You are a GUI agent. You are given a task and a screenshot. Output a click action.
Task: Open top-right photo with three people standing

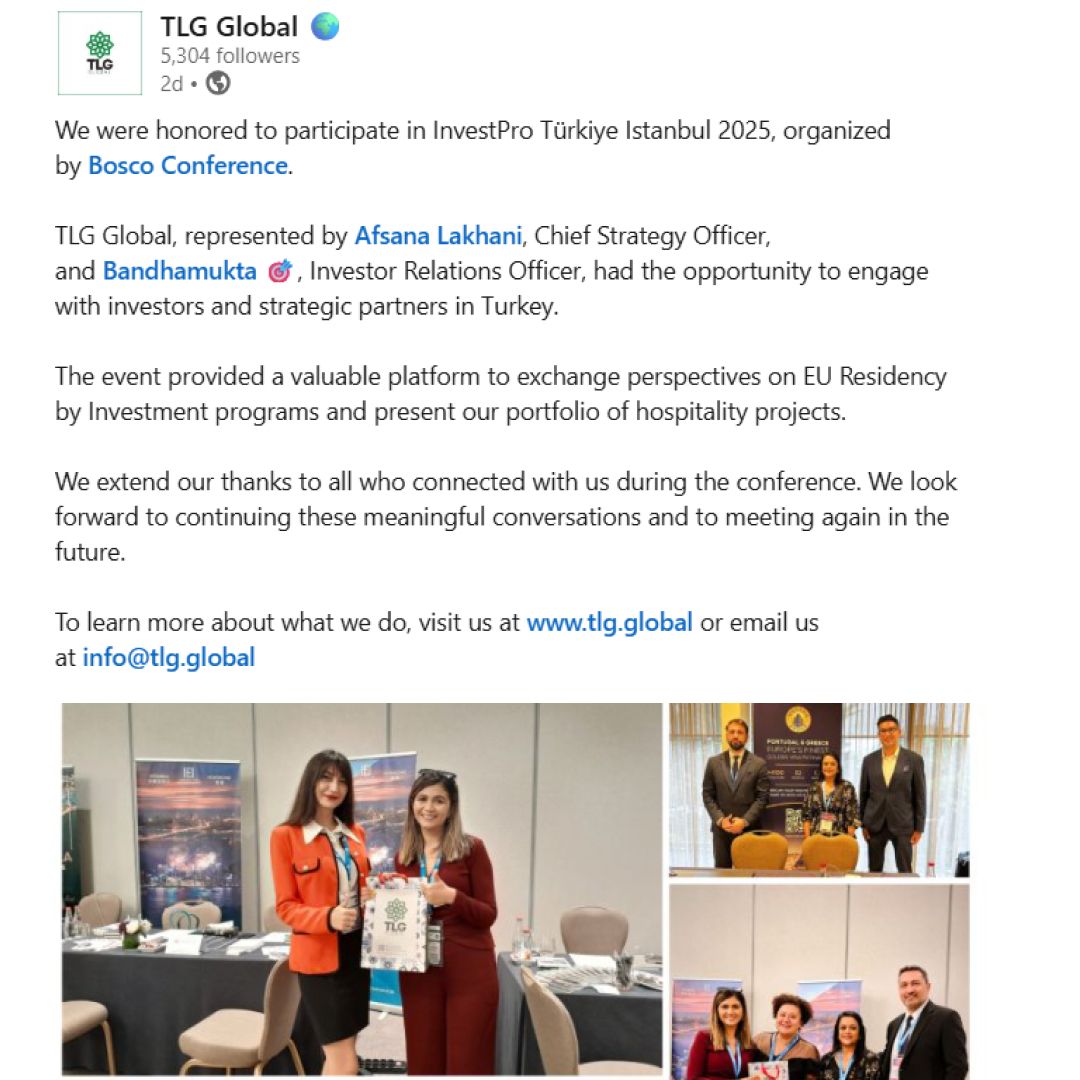[x=819, y=790]
